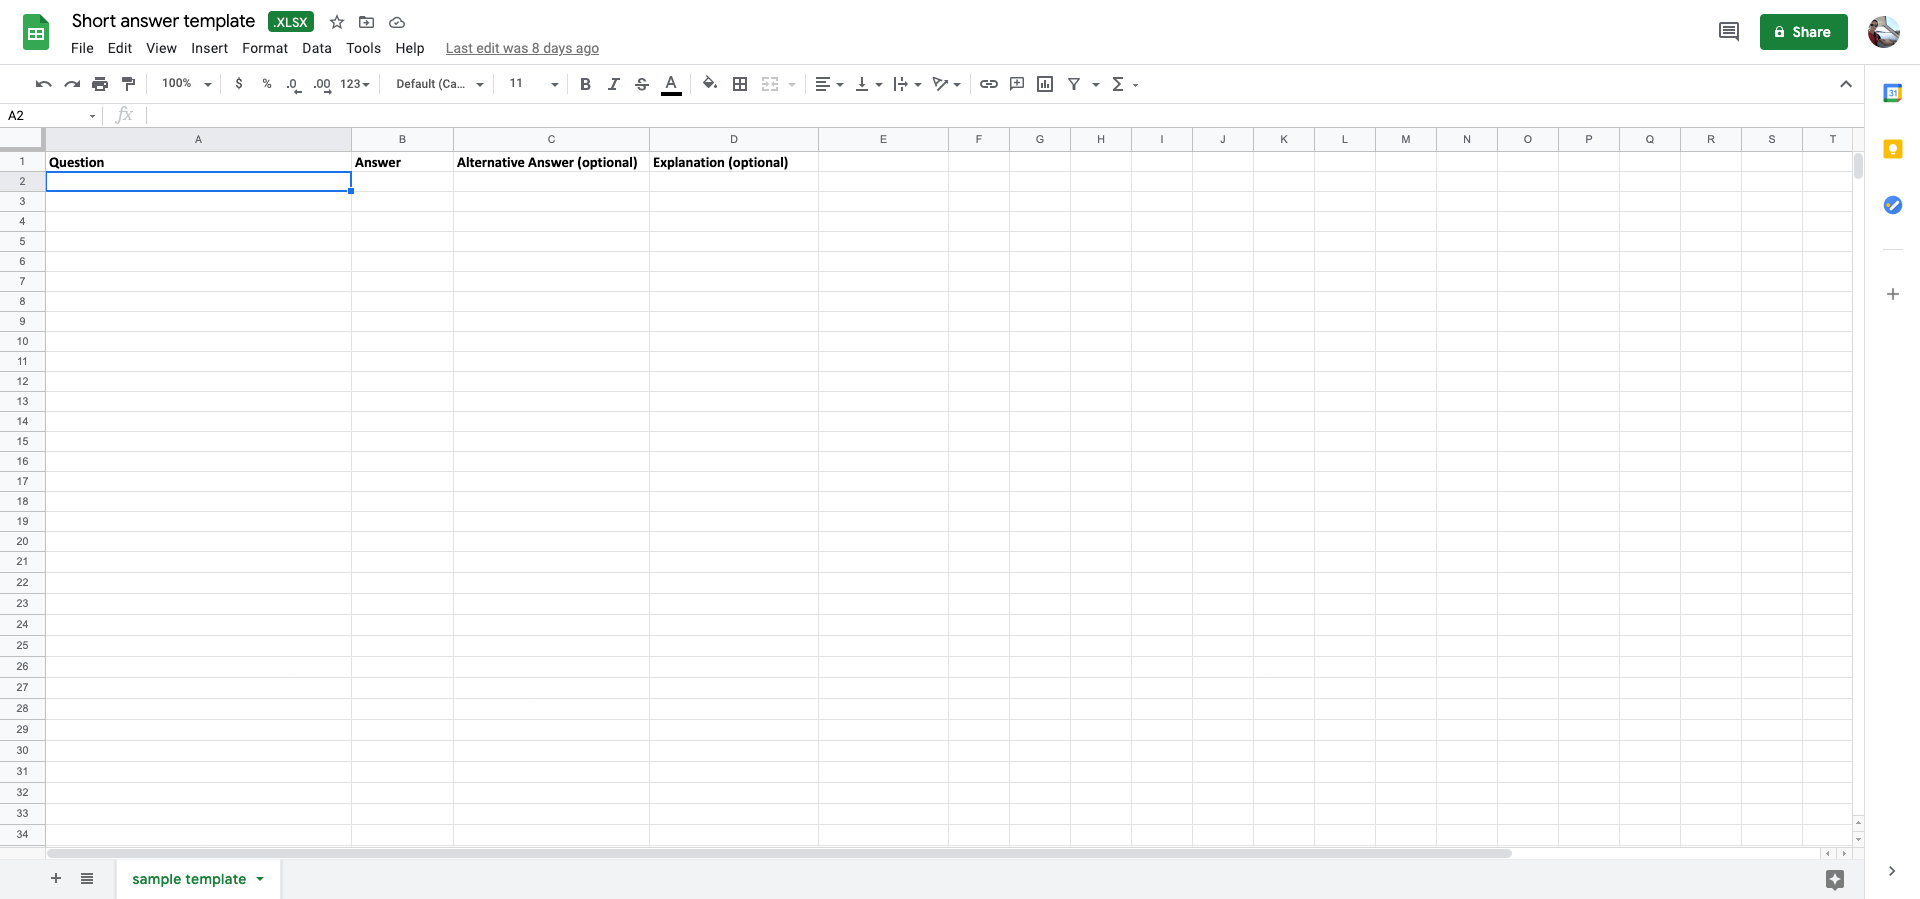The height and width of the screenshot is (899, 1920).
Task: Open the borders tool
Action: click(x=740, y=84)
